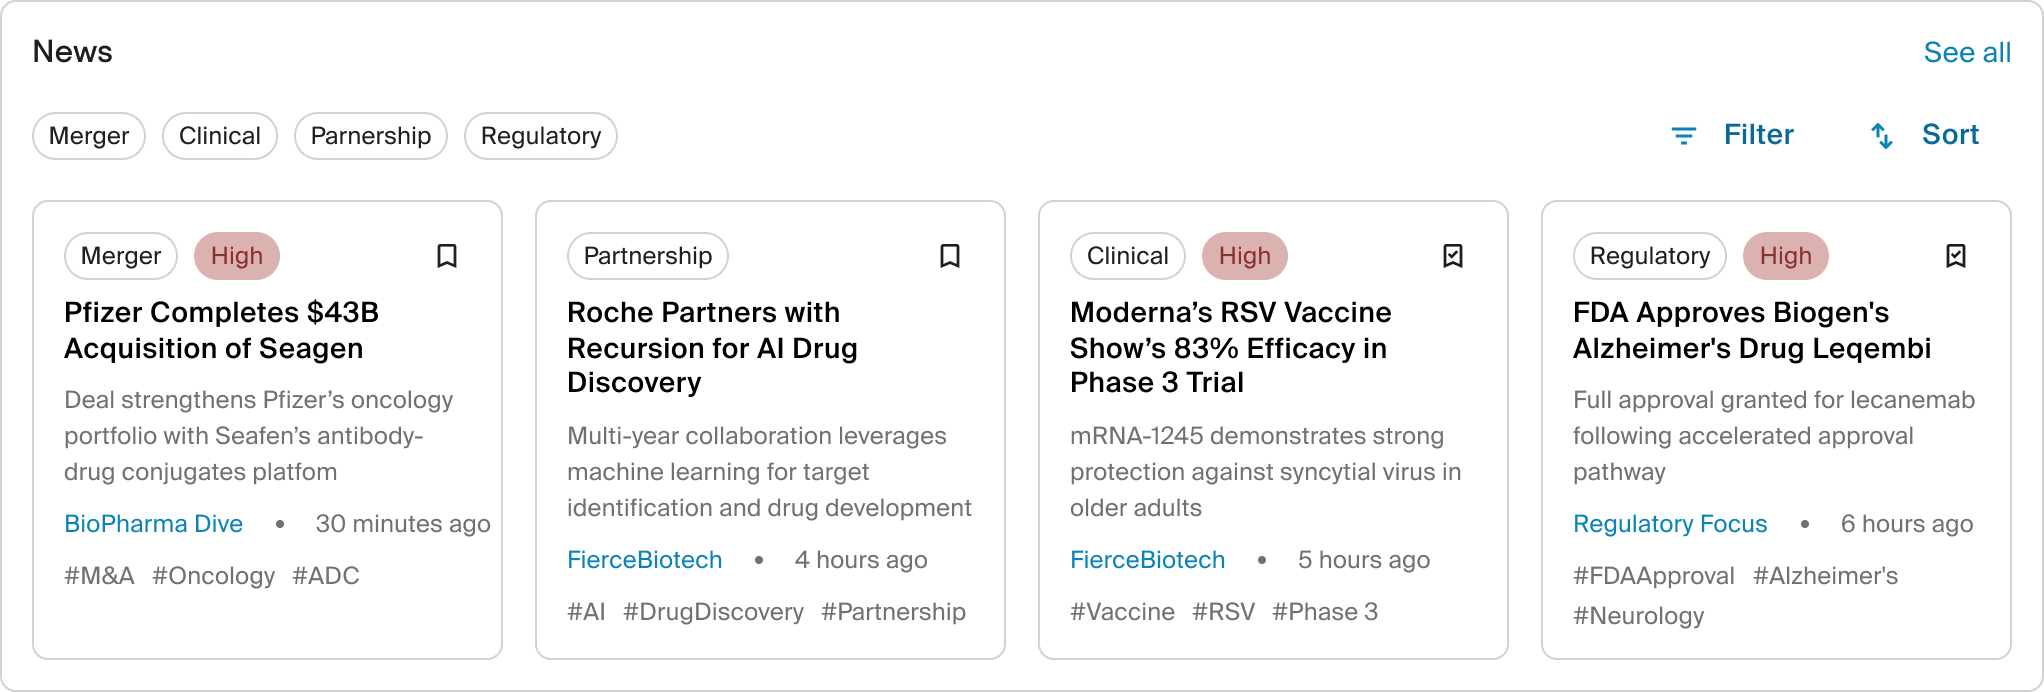Toggle bookmark on FDA Biogen Leqembi article
The height and width of the screenshot is (692, 2044).
click(x=1956, y=256)
